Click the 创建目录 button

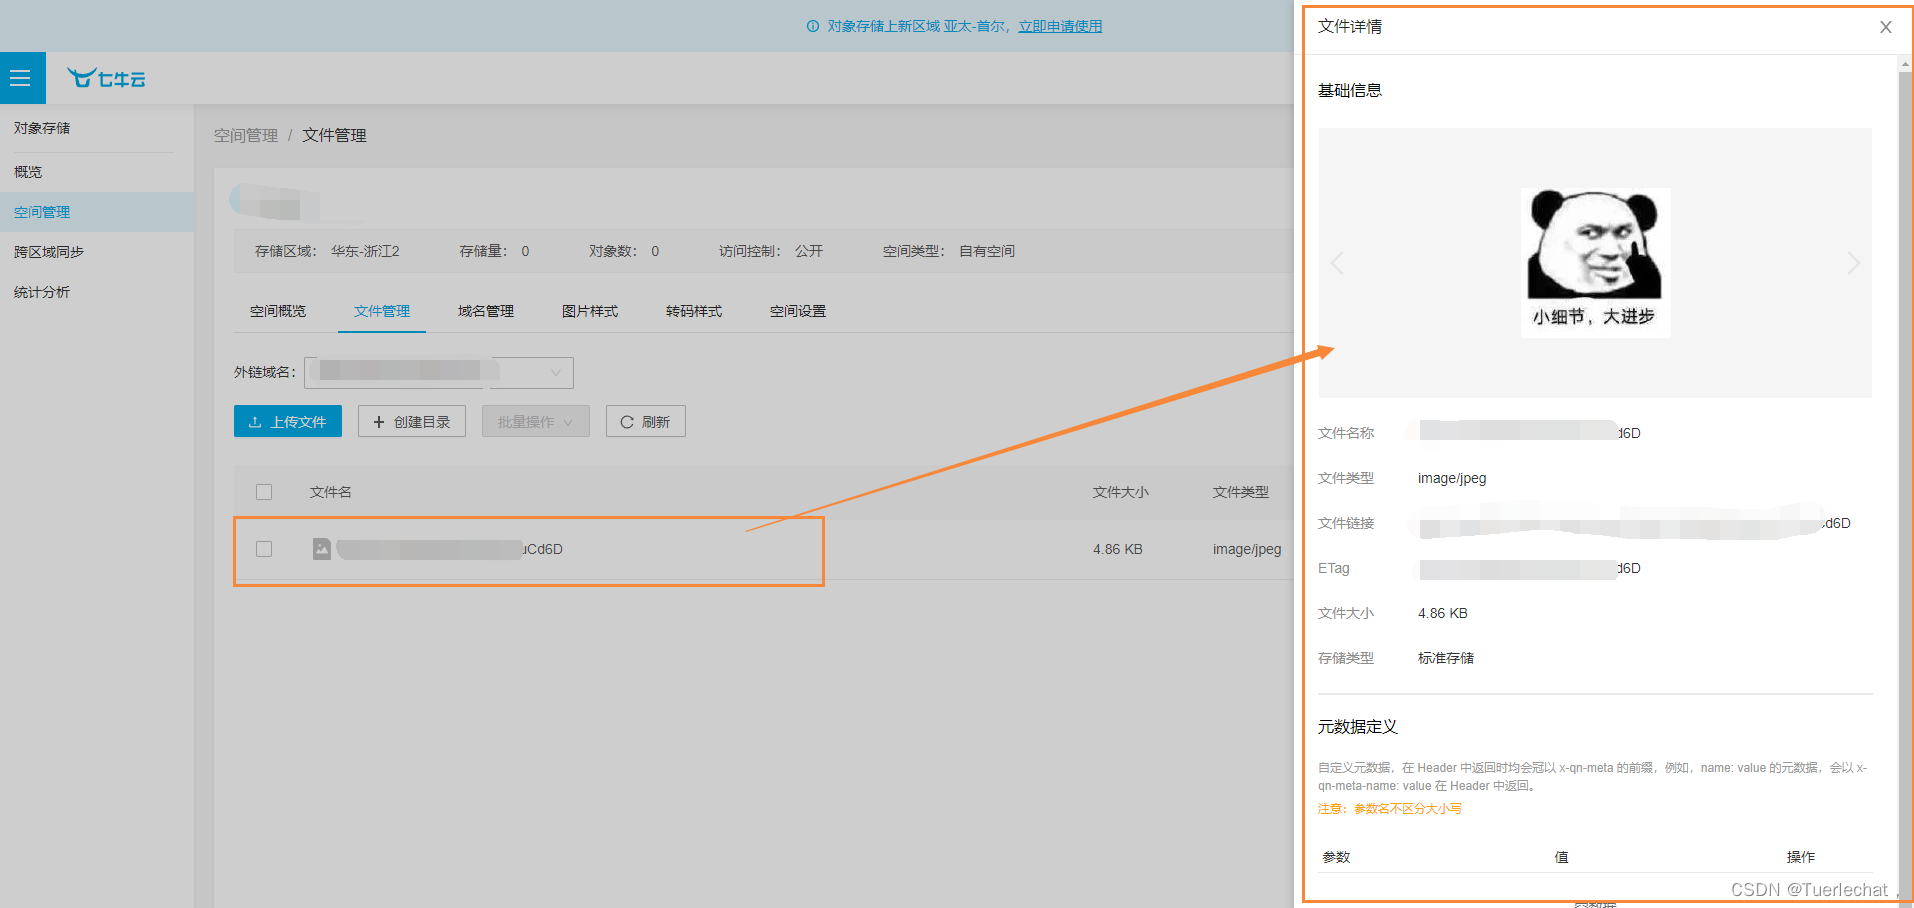pos(412,421)
